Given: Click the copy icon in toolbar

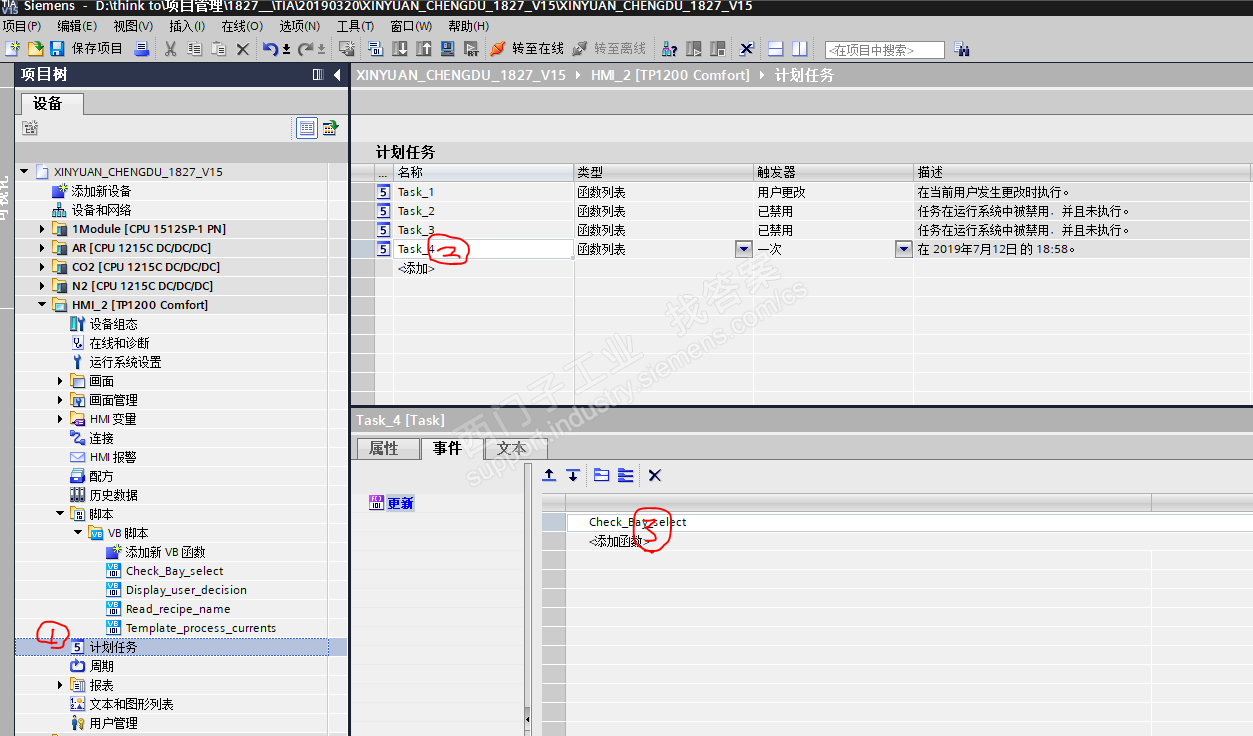Looking at the screenshot, I should [x=194, y=49].
